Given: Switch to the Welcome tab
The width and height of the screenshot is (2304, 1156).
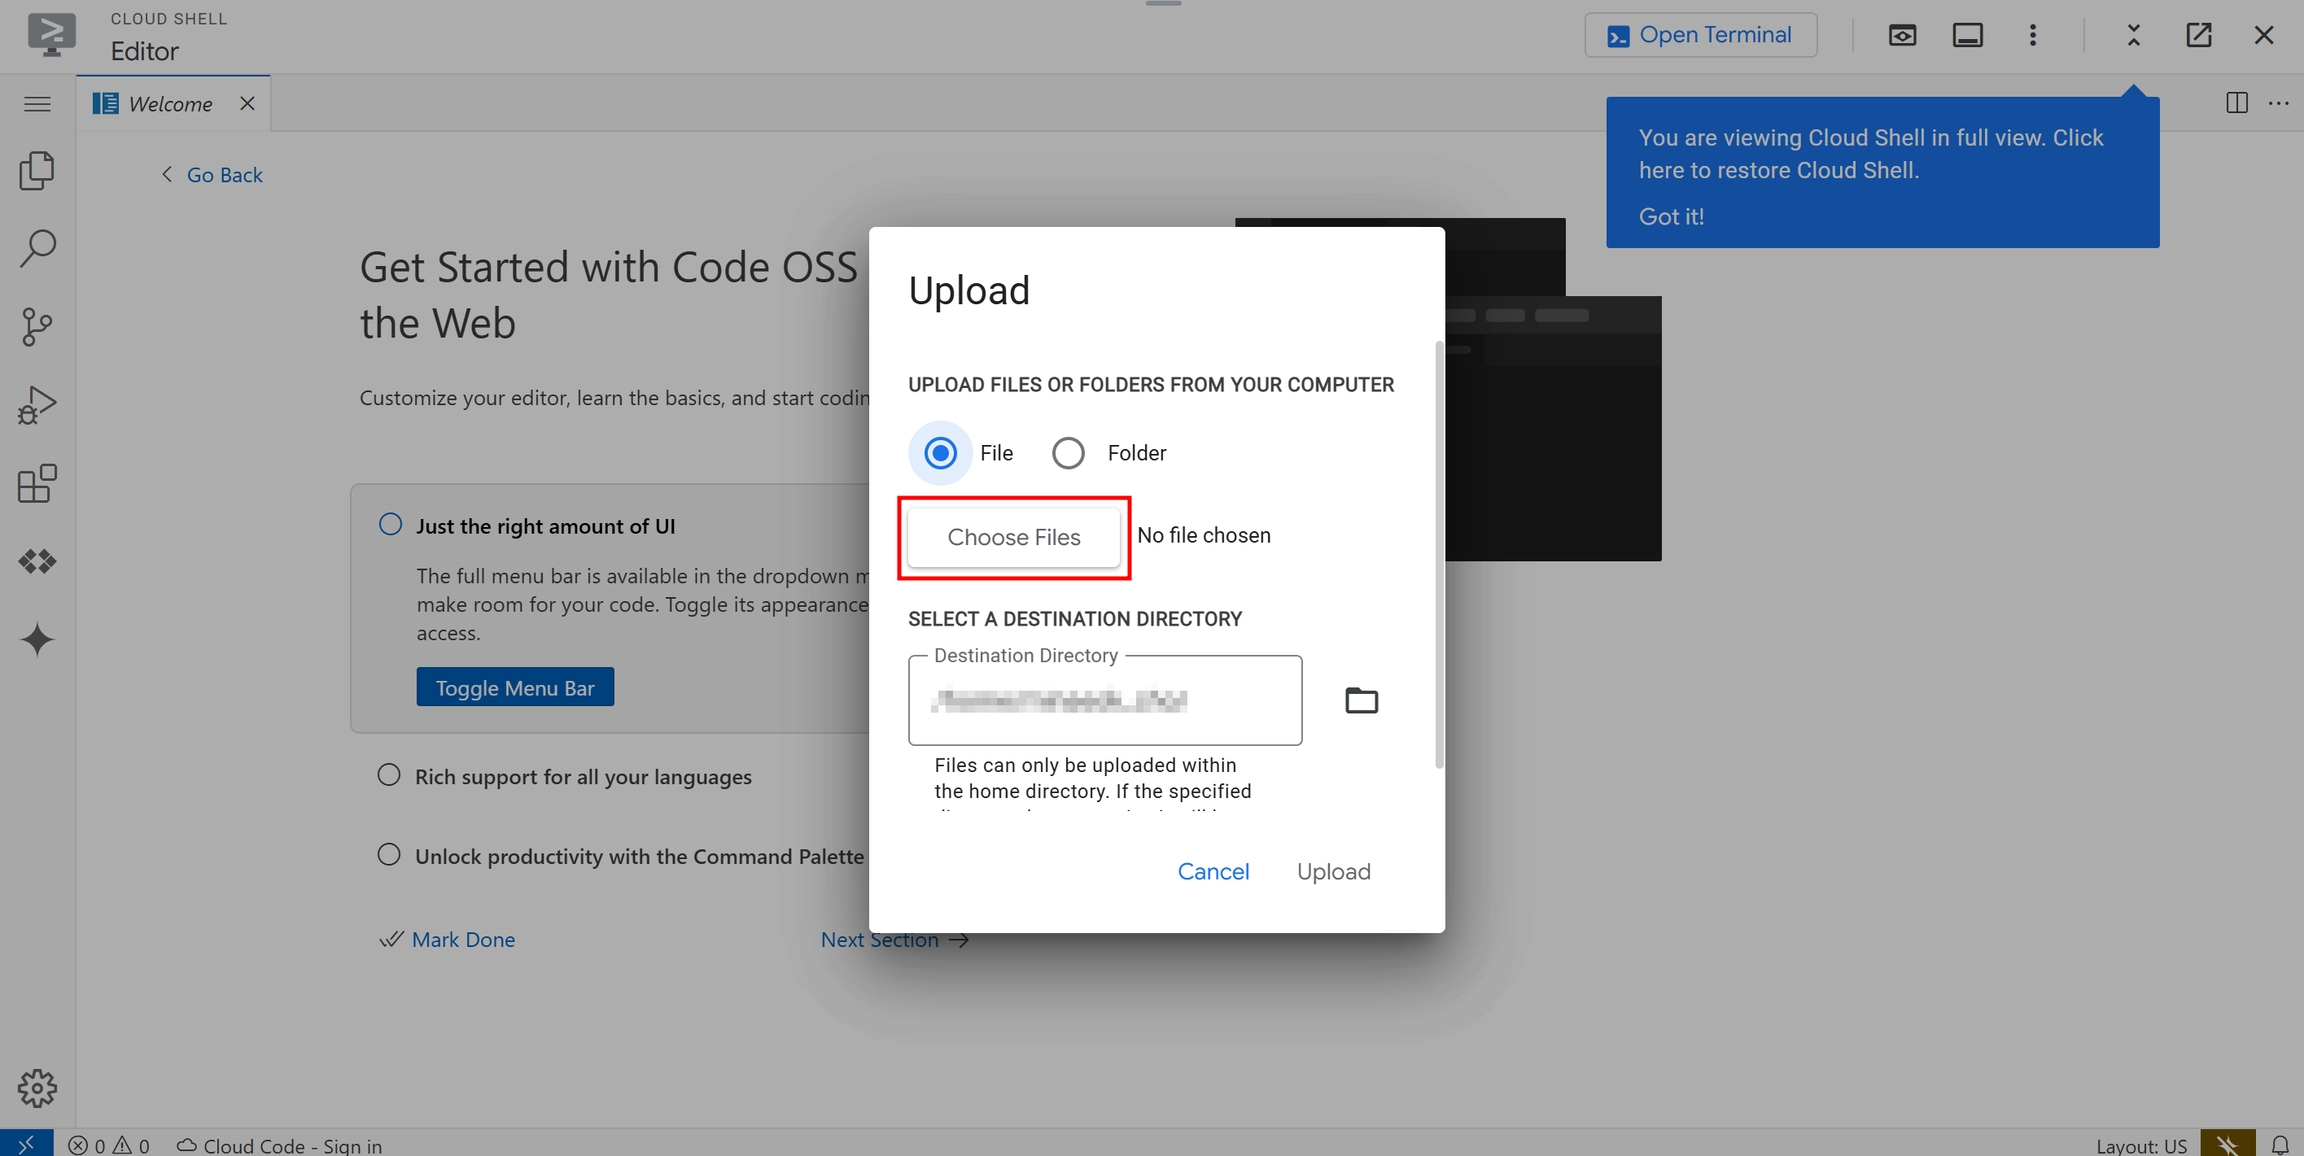Looking at the screenshot, I should [170, 104].
